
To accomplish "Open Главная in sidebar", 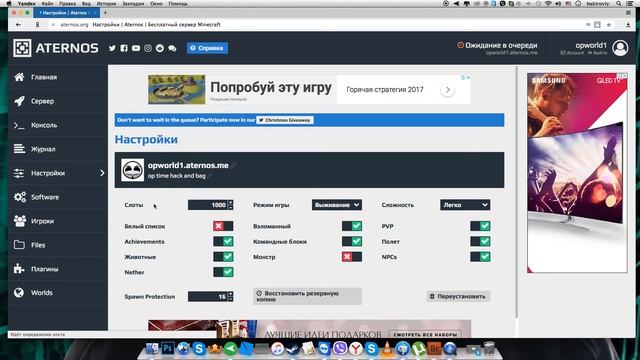I will click(58, 77).
